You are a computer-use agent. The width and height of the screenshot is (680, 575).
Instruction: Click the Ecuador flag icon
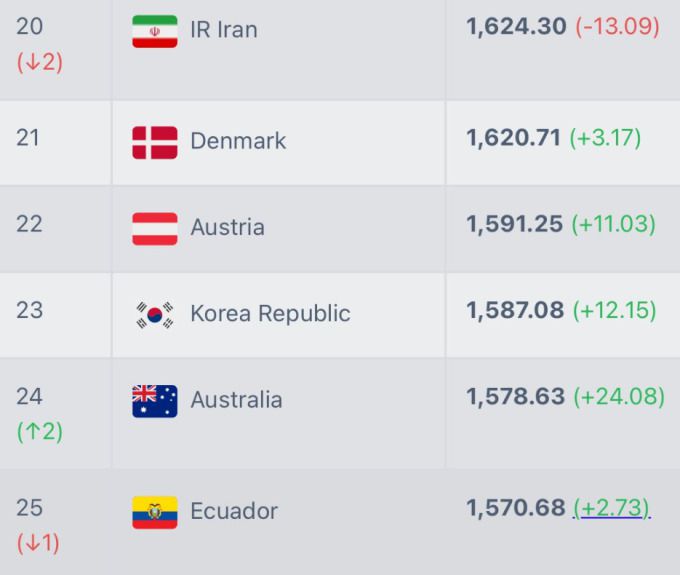click(154, 512)
